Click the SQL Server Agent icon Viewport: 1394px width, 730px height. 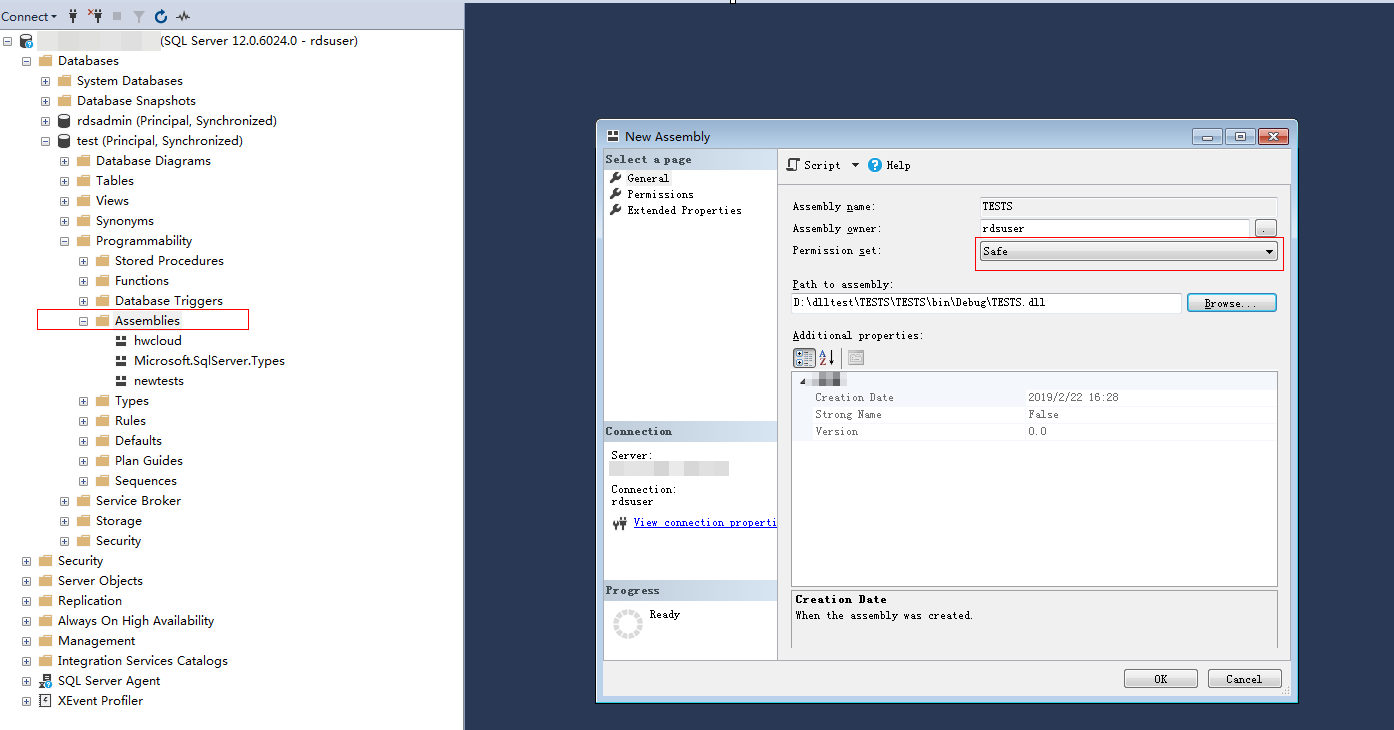[x=46, y=681]
